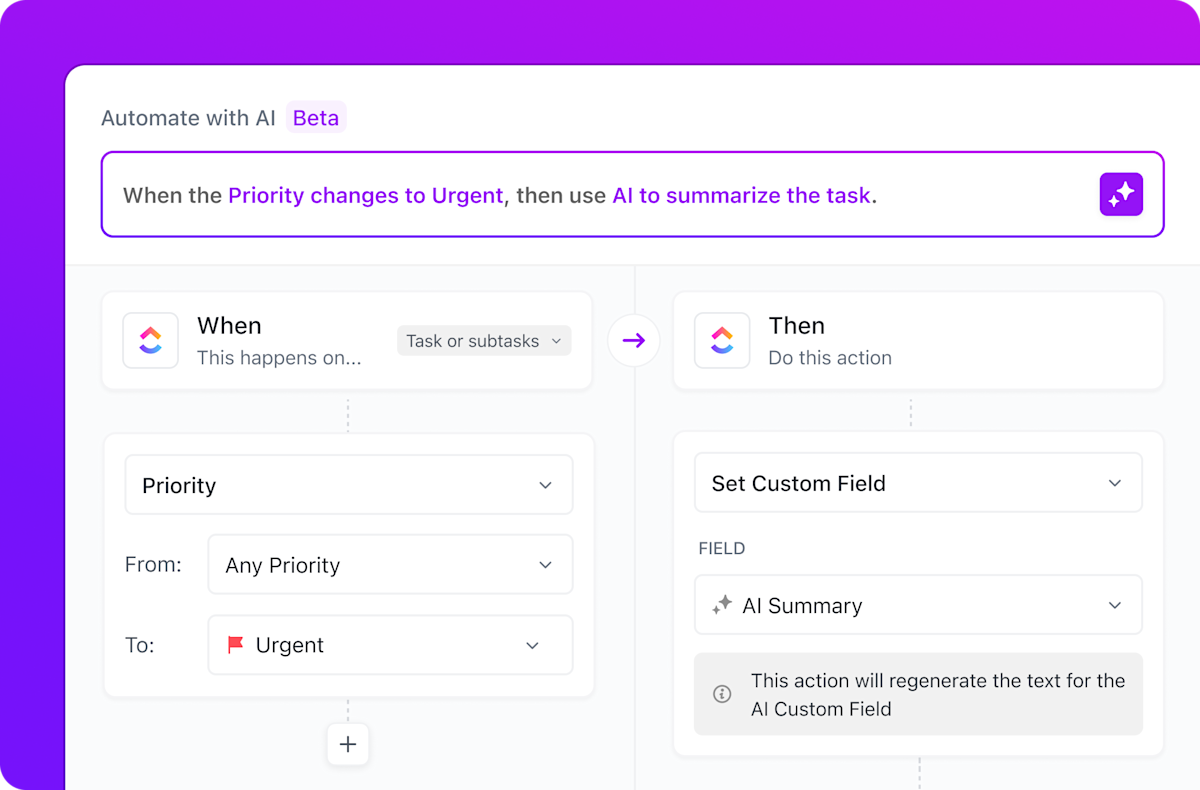The width and height of the screenshot is (1200, 790).
Task: Click the Beta badge next to Automate with AI
Action: [x=316, y=117]
